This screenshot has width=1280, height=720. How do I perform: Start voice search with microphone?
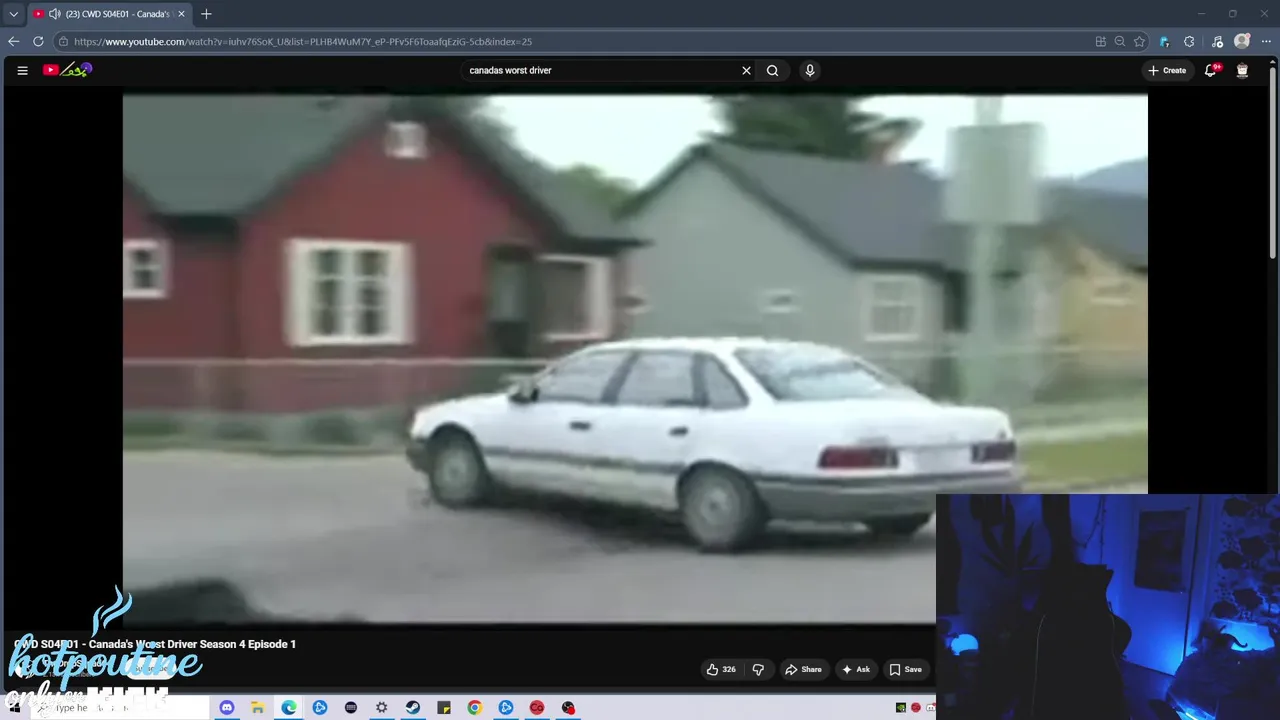click(x=810, y=70)
